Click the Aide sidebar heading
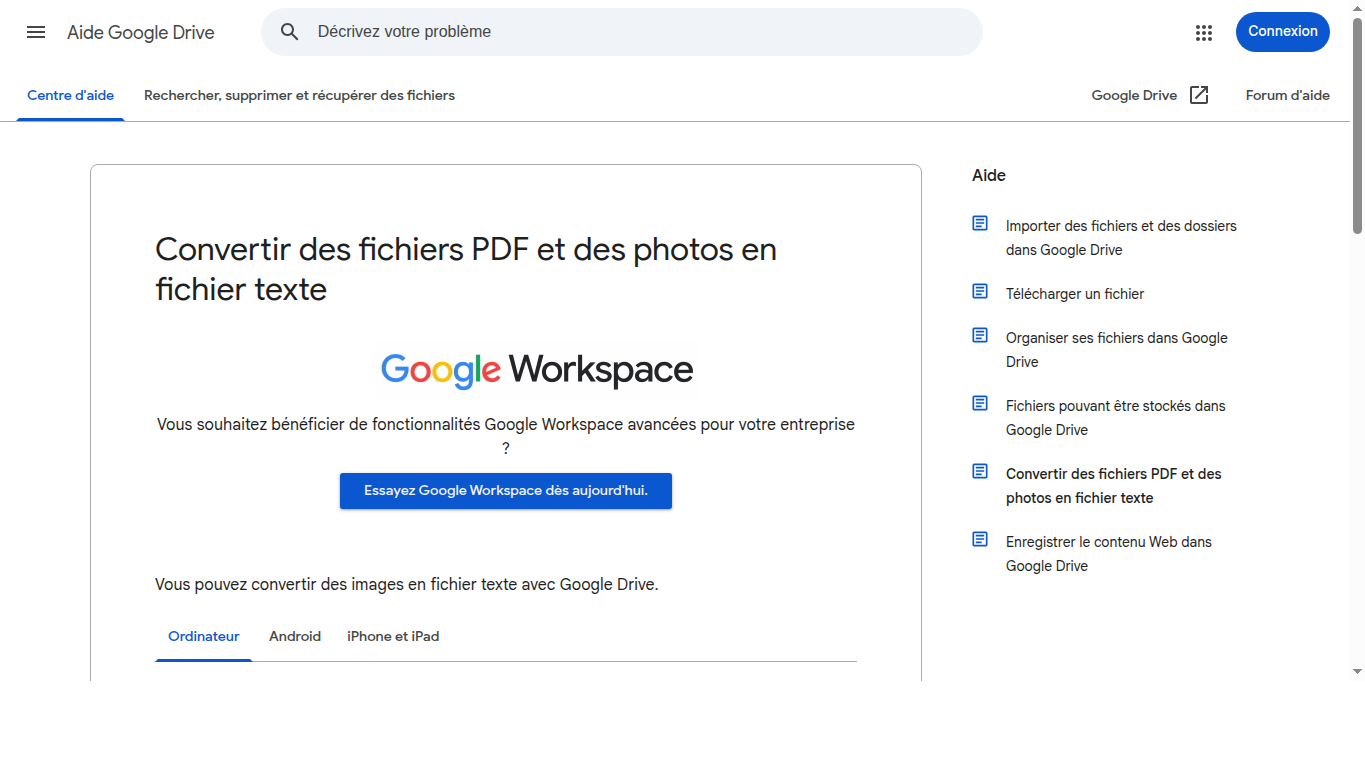 tap(989, 175)
